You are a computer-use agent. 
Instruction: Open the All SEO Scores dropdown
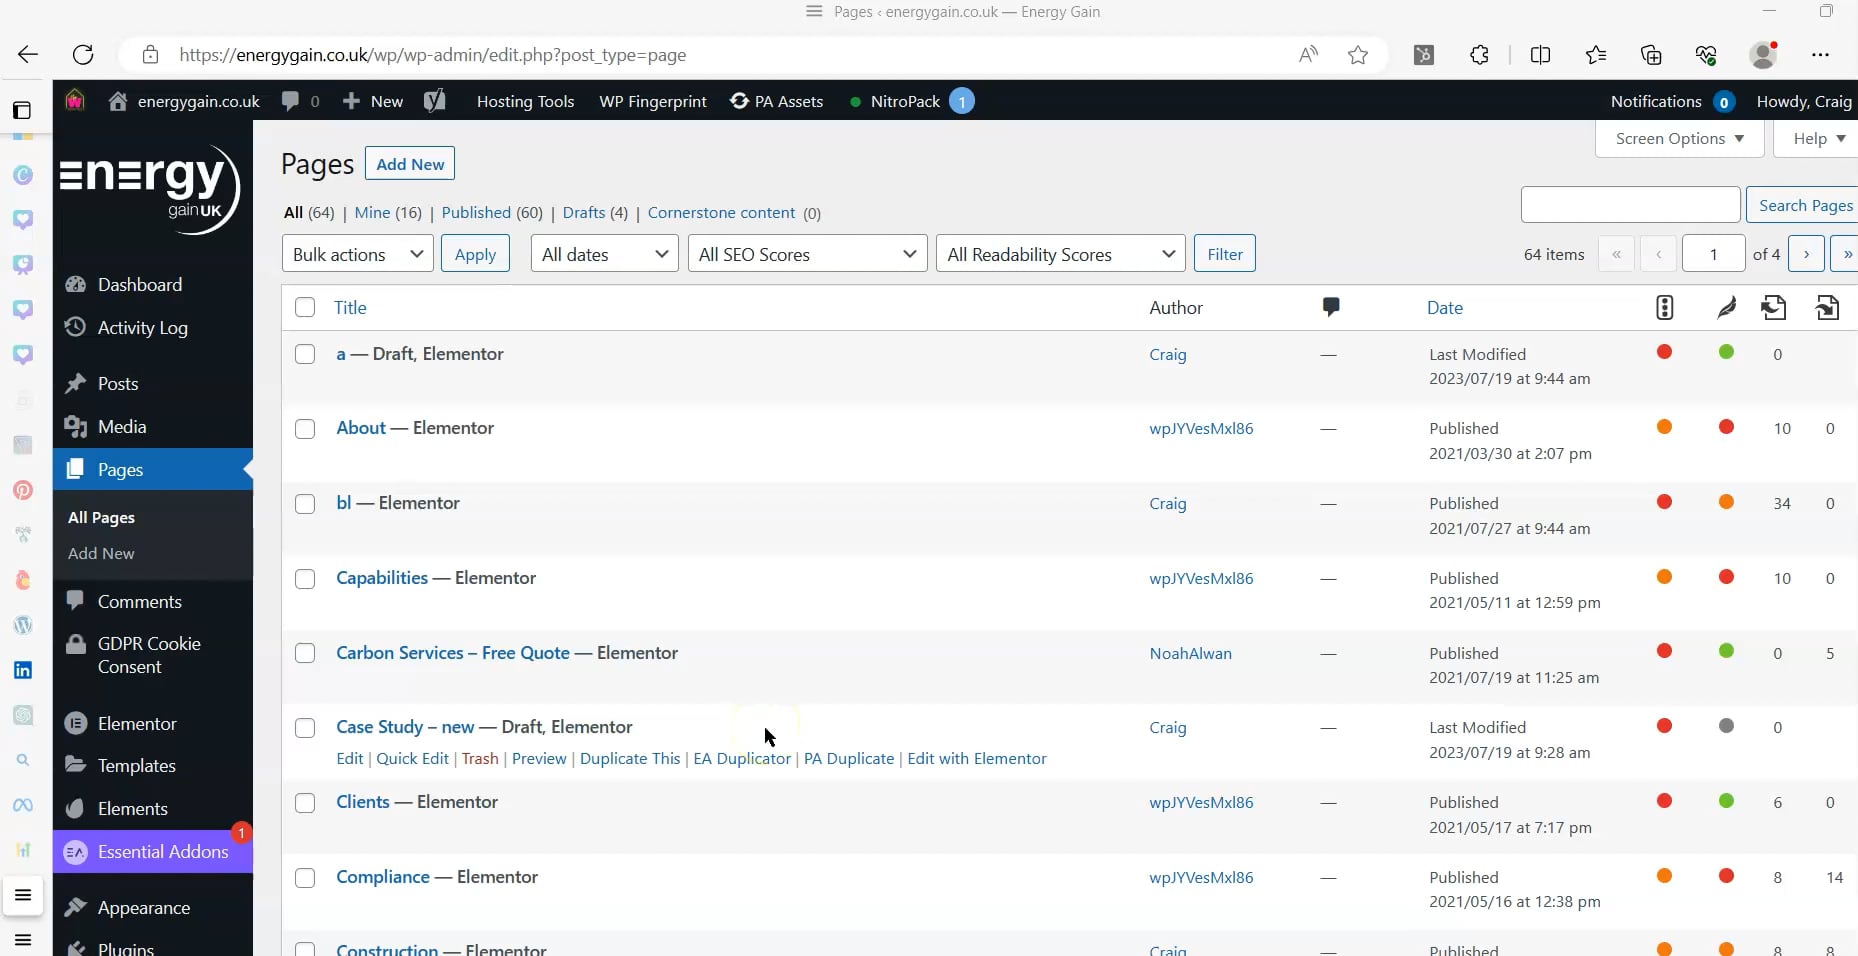tap(806, 253)
